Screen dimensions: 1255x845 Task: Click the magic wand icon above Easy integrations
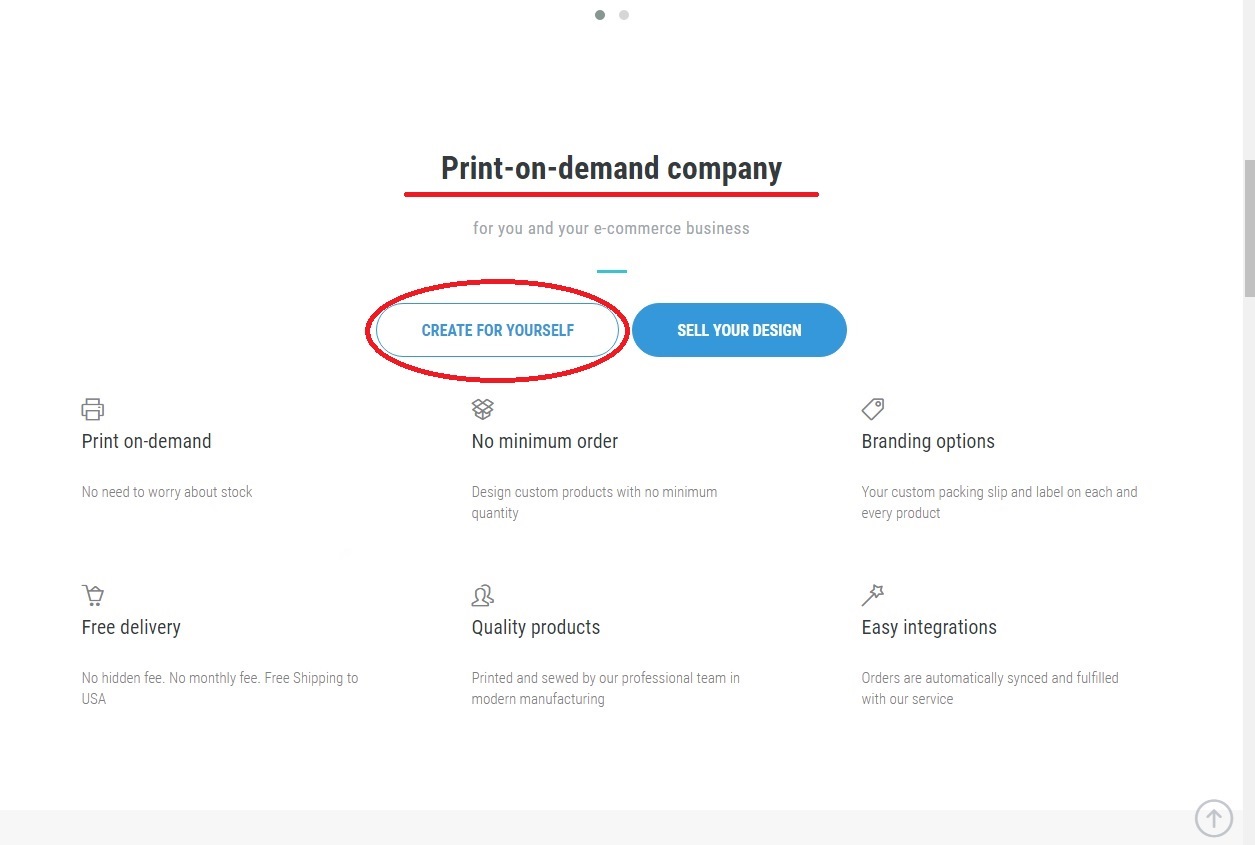tap(873, 595)
